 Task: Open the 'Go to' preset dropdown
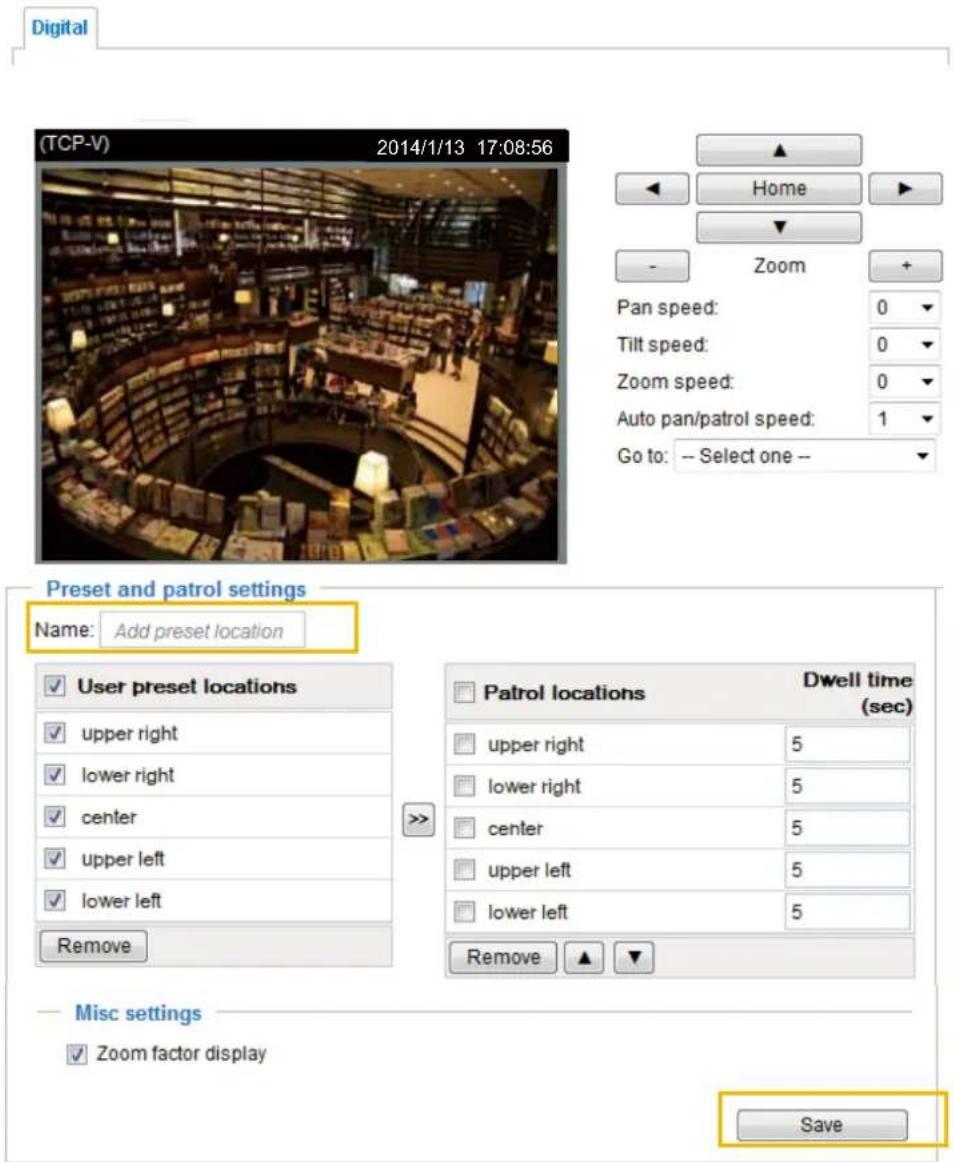pyautogui.click(x=804, y=456)
